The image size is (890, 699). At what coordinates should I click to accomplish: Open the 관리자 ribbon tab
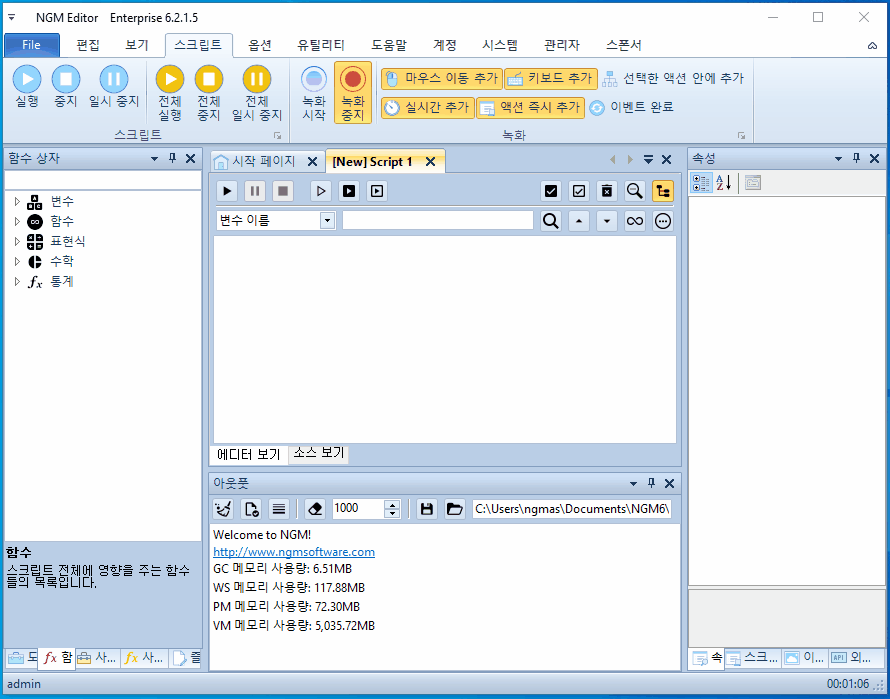pos(561,45)
